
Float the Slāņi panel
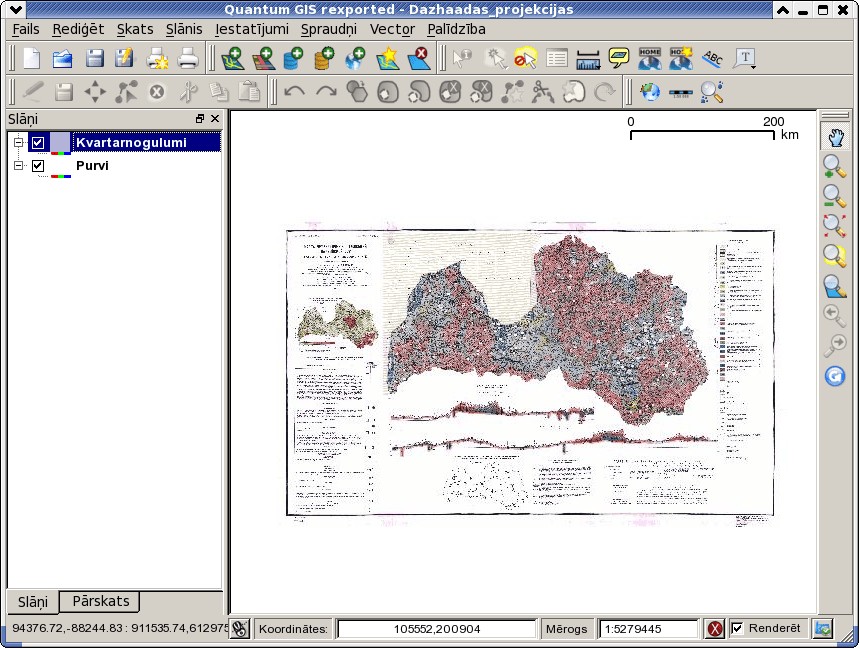coord(200,119)
